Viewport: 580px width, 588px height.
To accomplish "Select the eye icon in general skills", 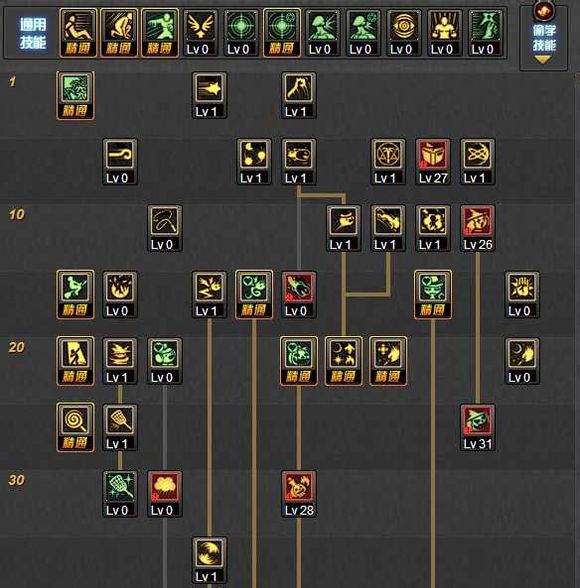I will [403, 33].
